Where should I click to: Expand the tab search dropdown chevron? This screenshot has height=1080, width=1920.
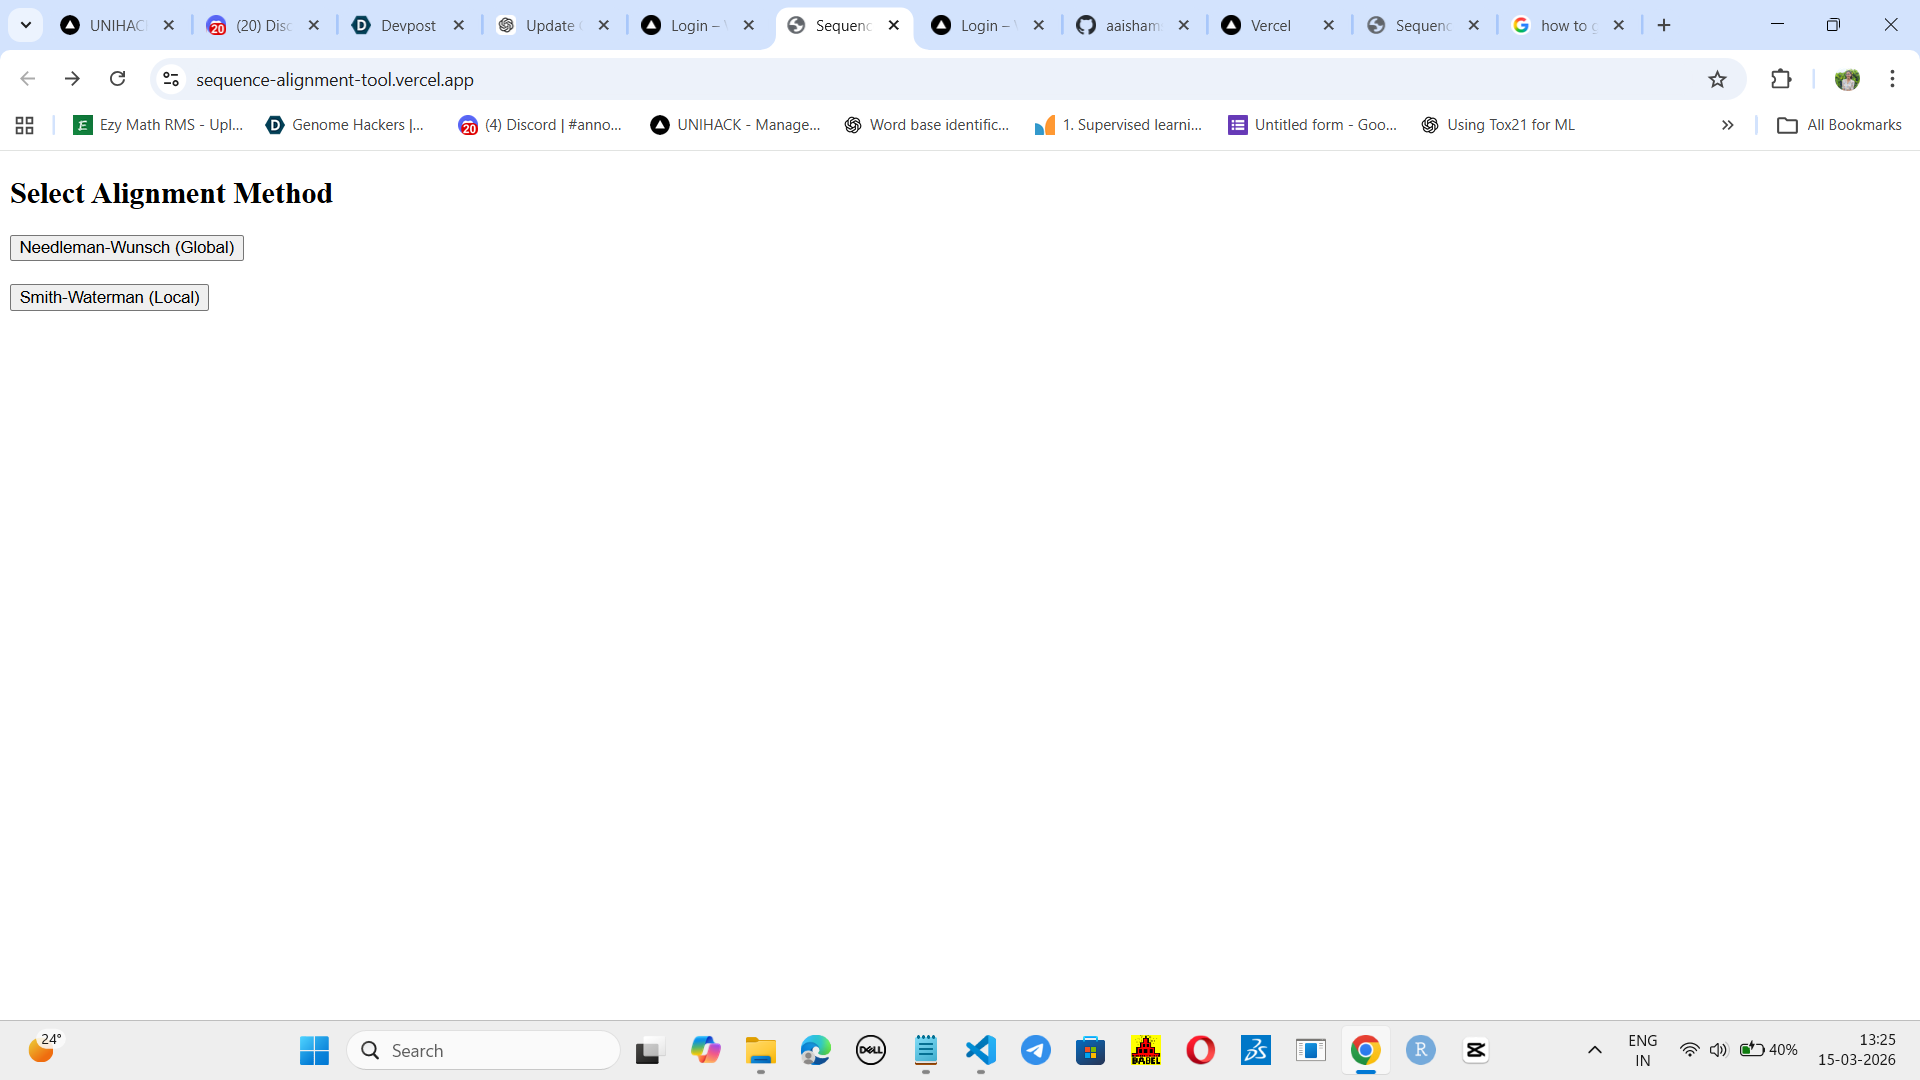point(26,26)
